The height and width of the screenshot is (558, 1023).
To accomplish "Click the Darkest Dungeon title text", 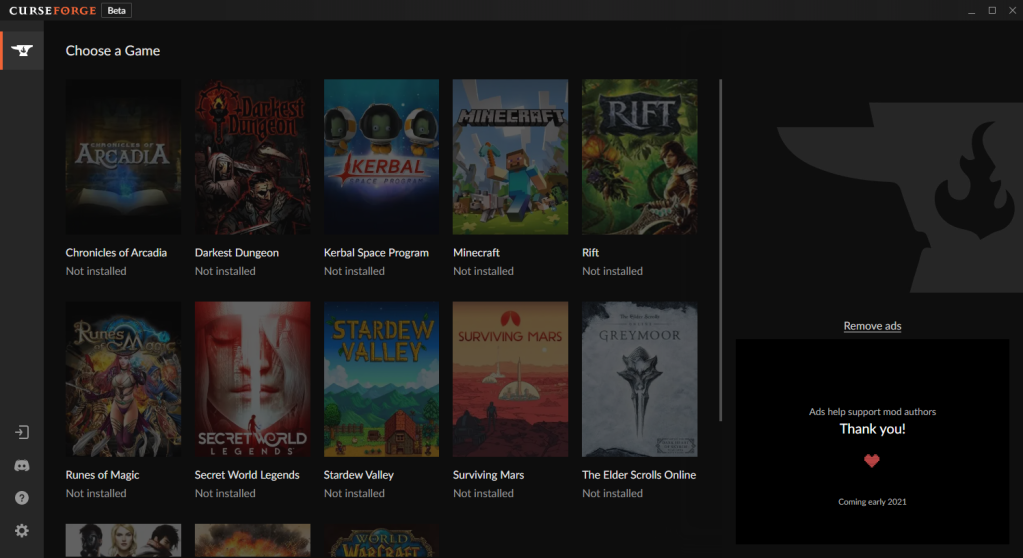I will coord(237,253).
